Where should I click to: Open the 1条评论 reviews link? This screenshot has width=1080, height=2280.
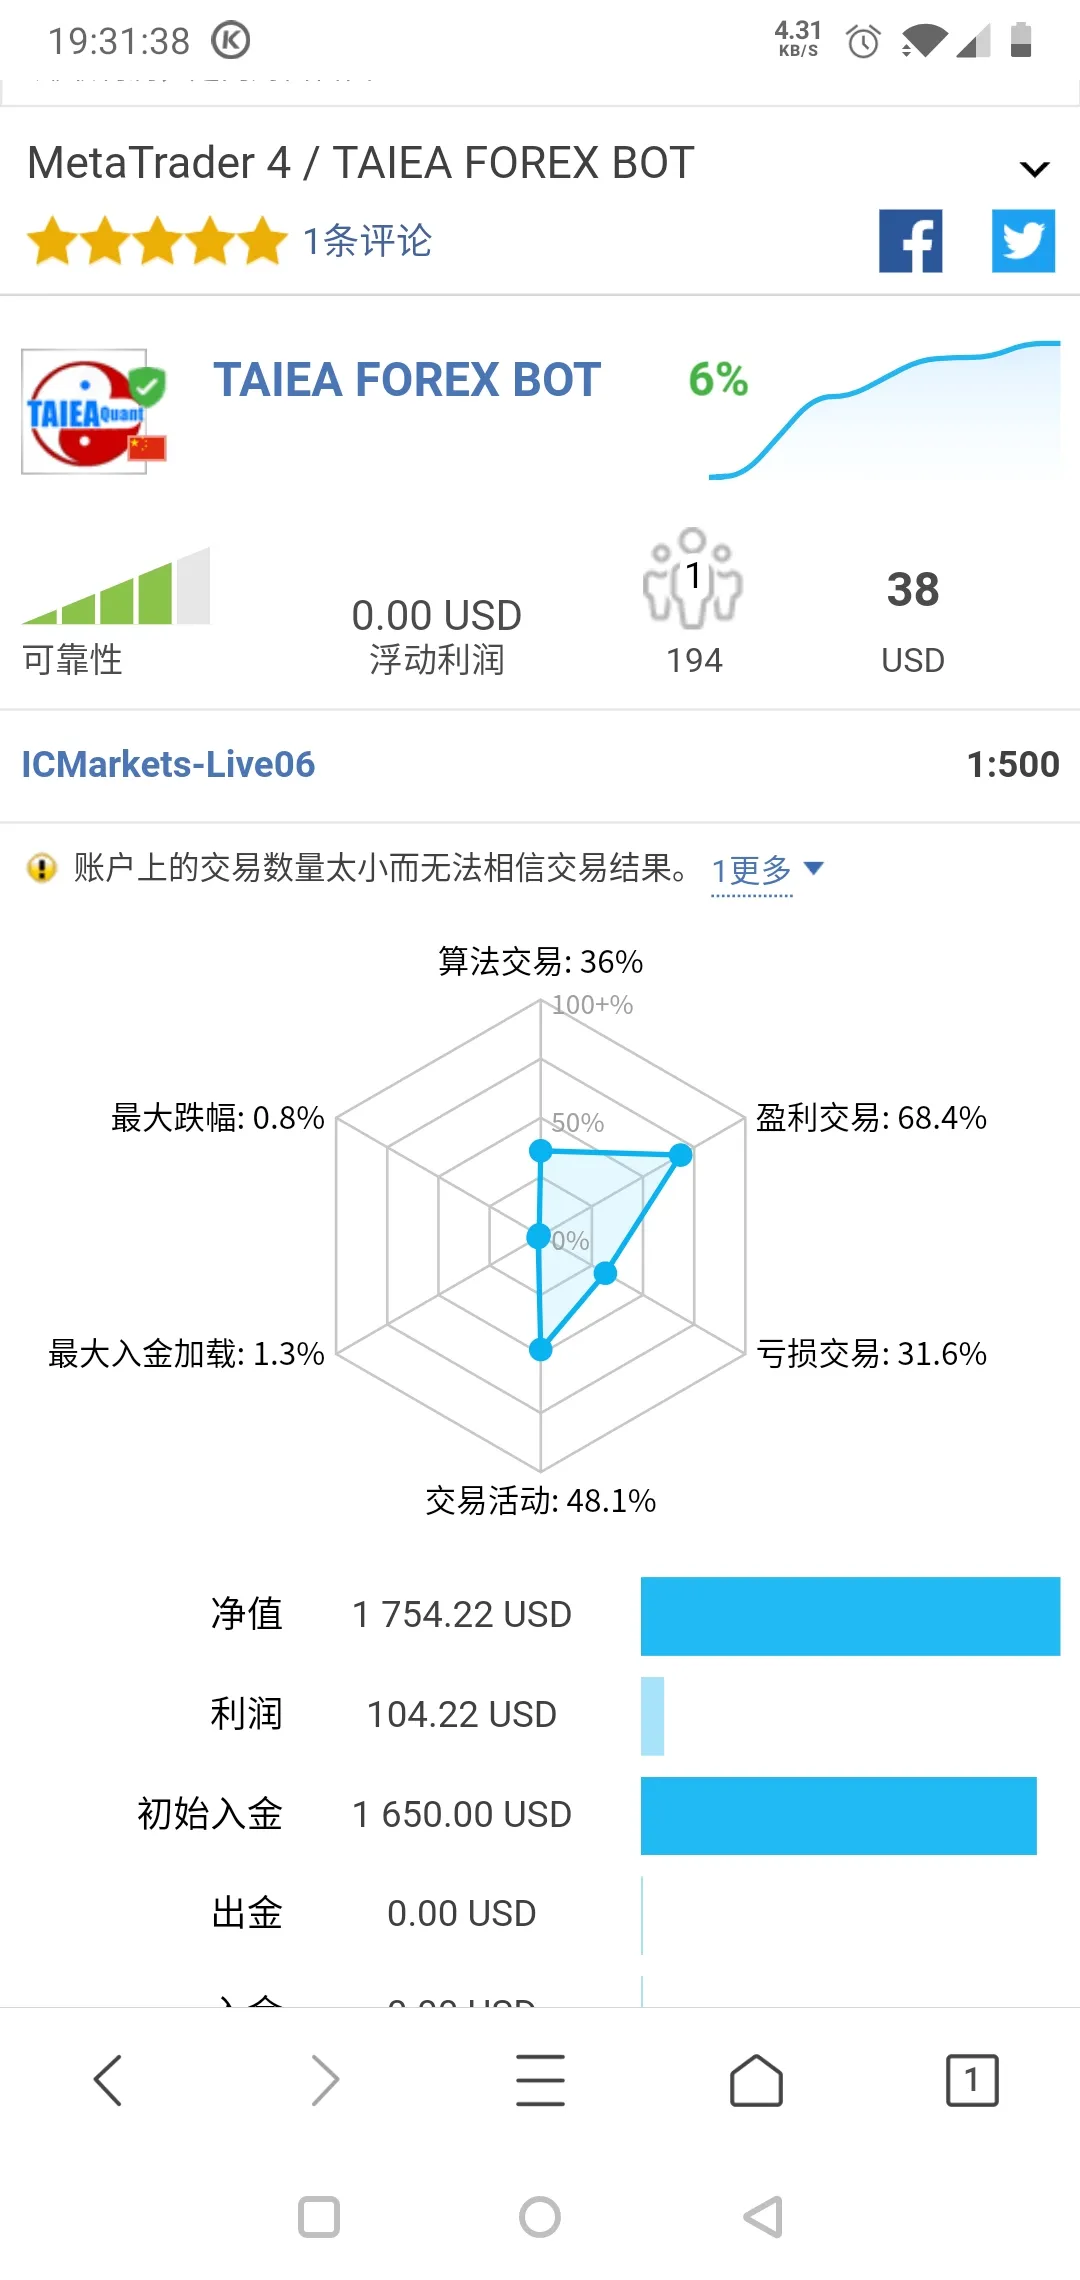(x=367, y=241)
